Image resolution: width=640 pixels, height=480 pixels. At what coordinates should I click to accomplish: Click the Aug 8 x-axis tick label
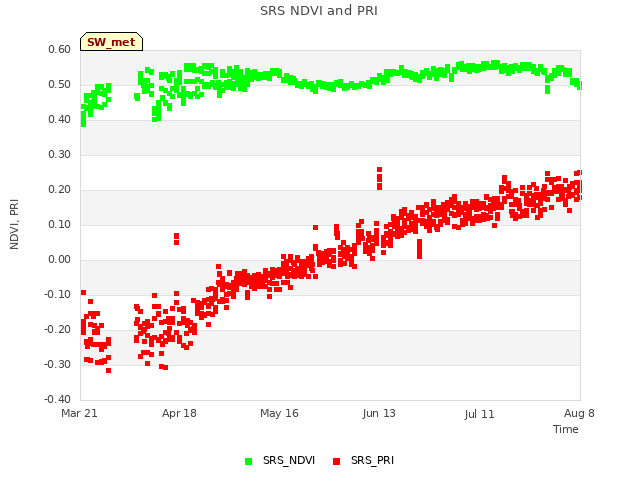click(579, 413)
